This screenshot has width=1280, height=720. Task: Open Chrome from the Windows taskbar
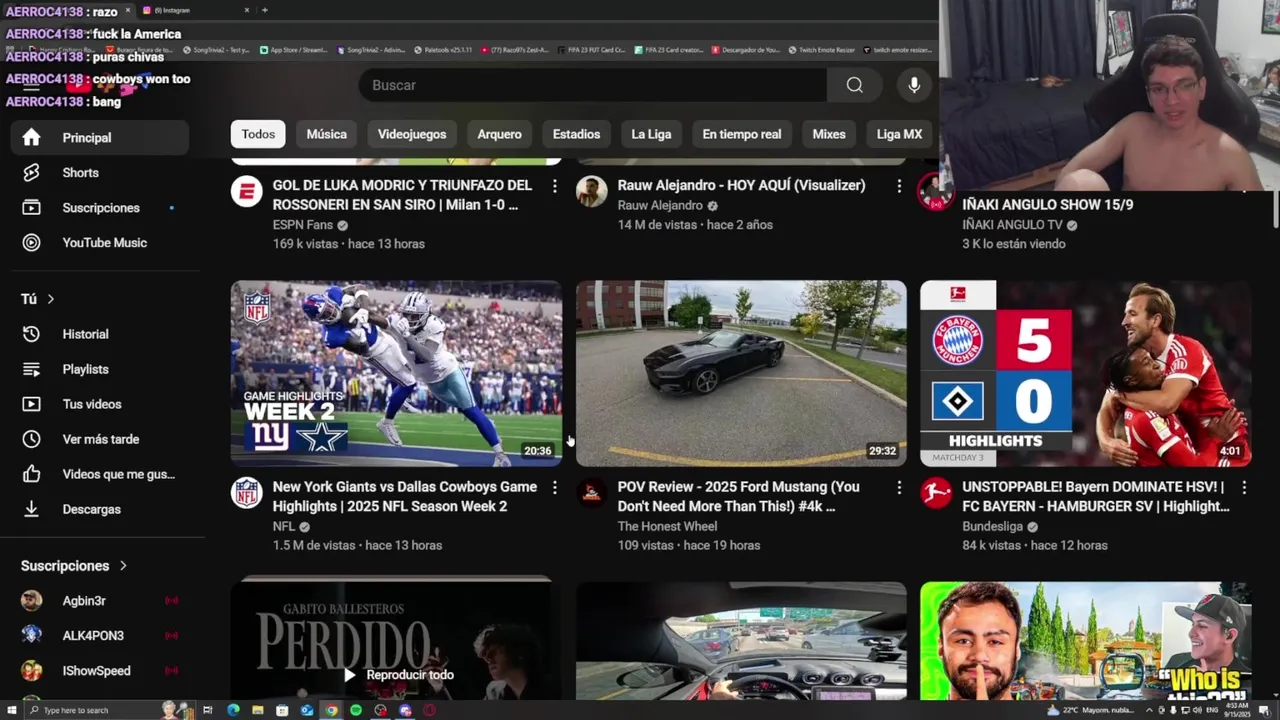coord(331,710)
